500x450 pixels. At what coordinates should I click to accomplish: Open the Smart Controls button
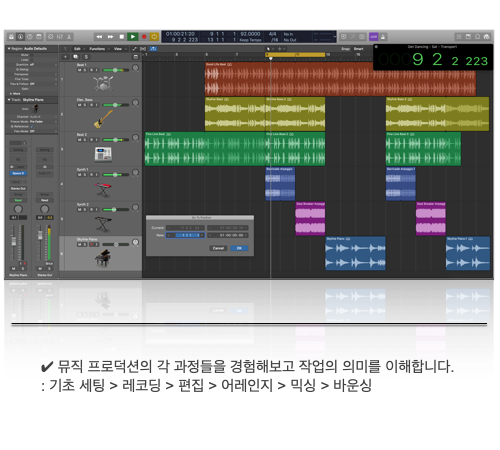51,37
